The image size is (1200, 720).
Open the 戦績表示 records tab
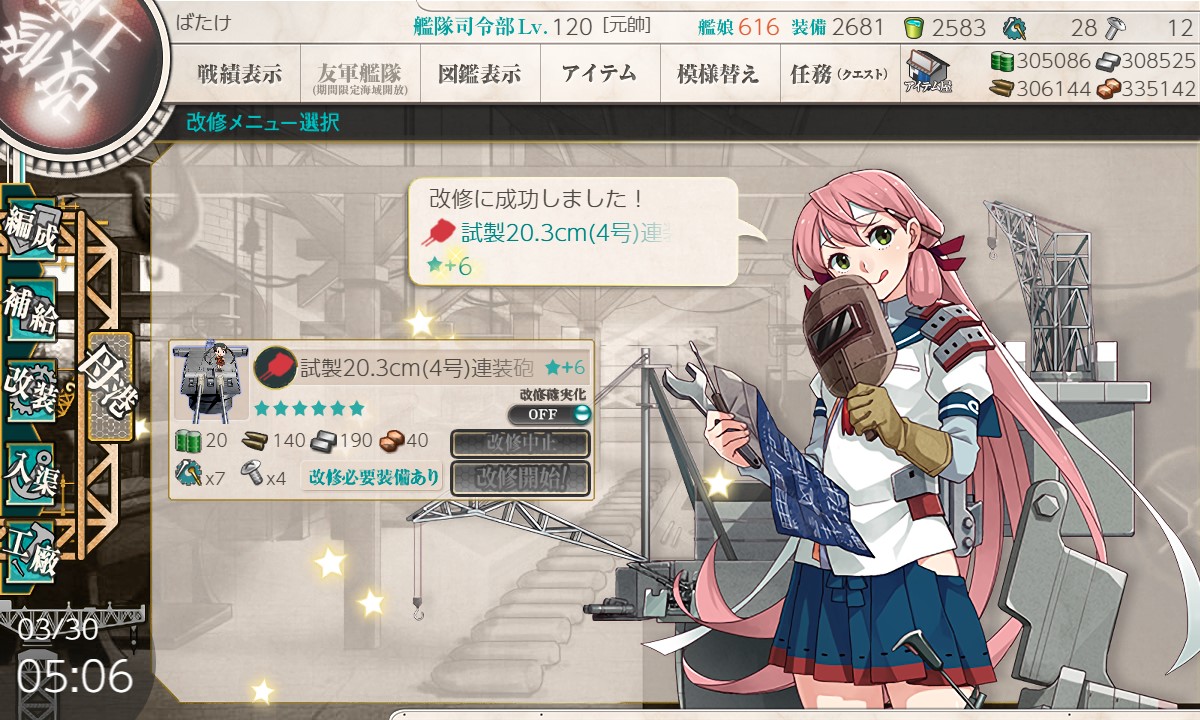pyautogui.click(x=239, y=74)
